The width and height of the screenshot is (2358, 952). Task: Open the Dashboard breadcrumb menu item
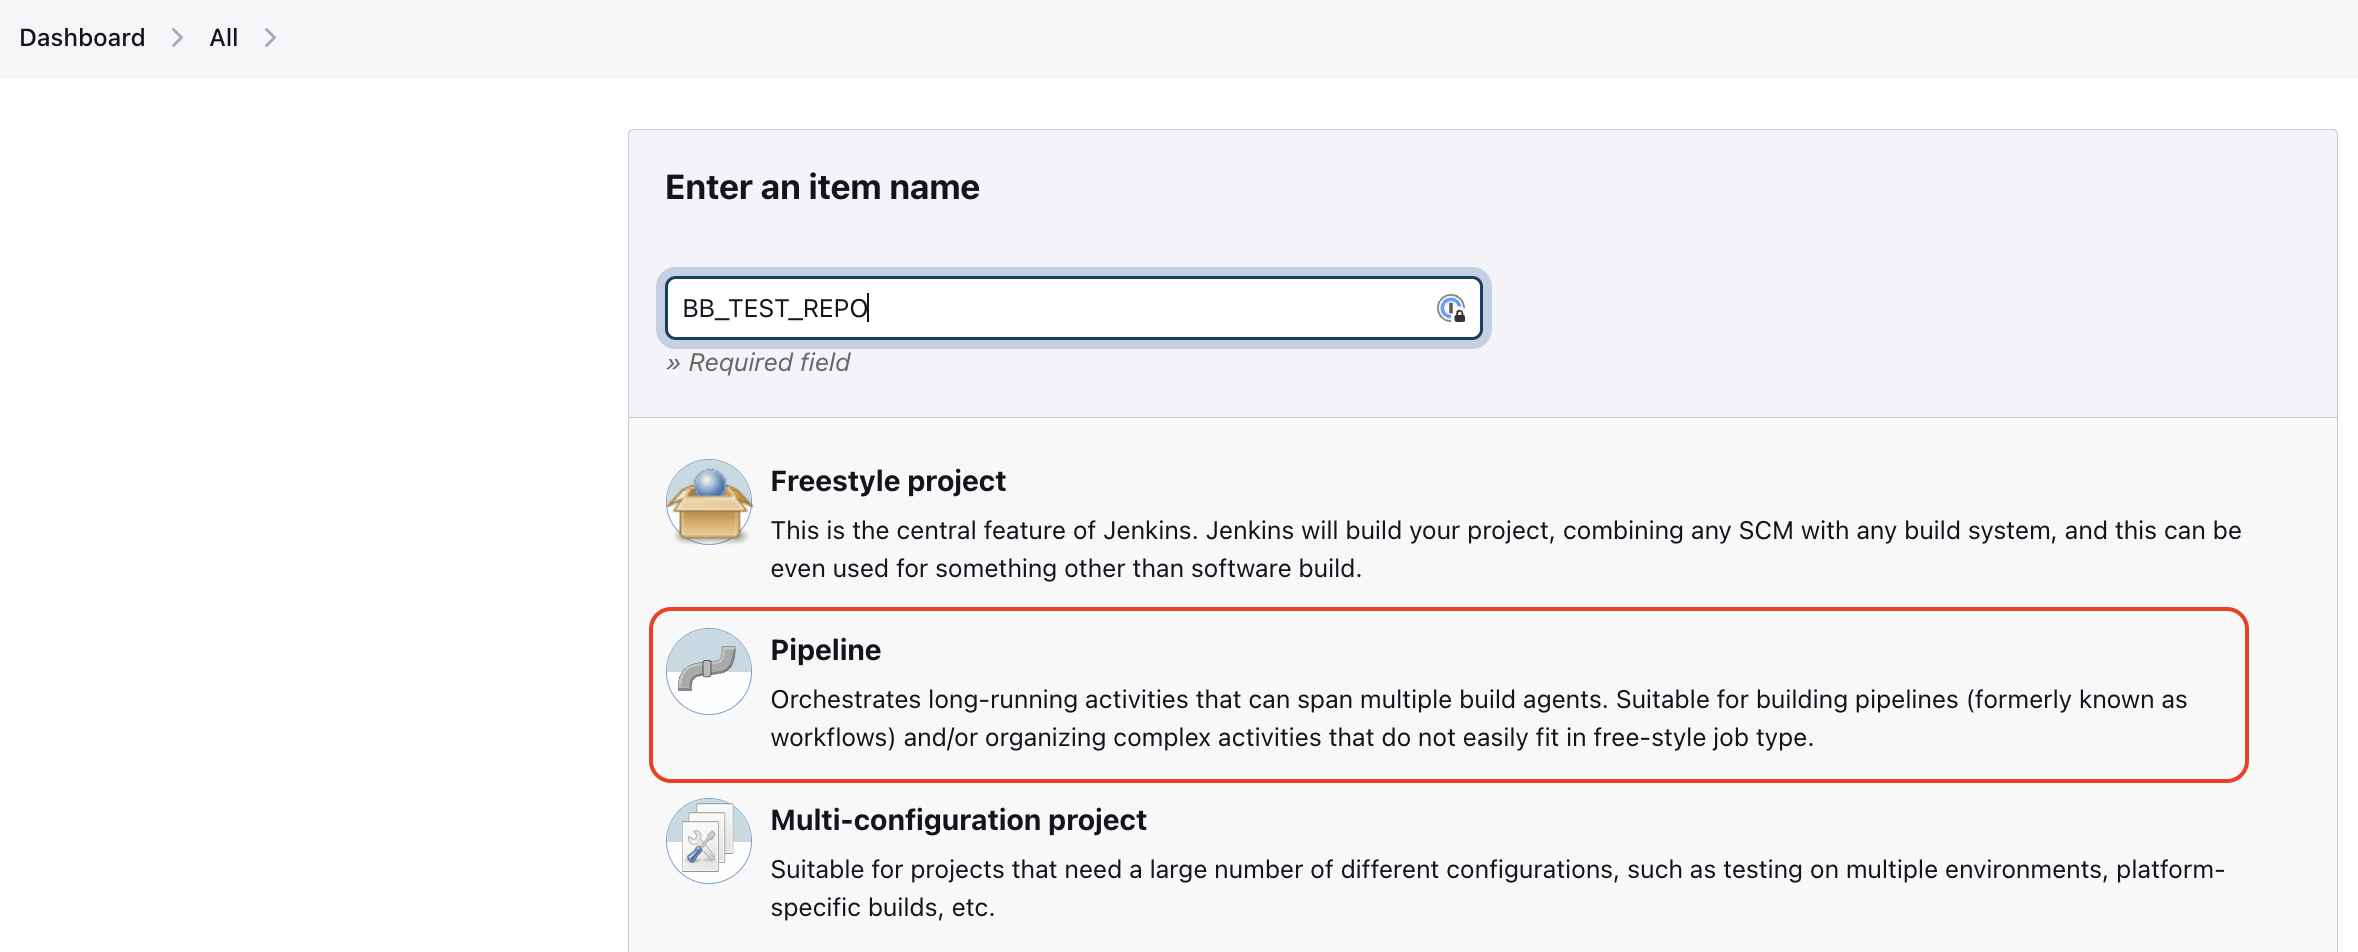81,37
